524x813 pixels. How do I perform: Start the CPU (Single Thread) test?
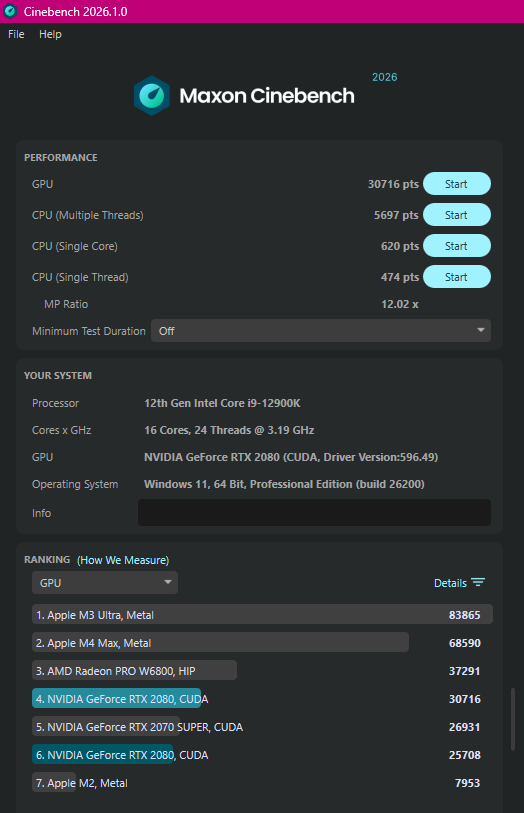(457, 277)
